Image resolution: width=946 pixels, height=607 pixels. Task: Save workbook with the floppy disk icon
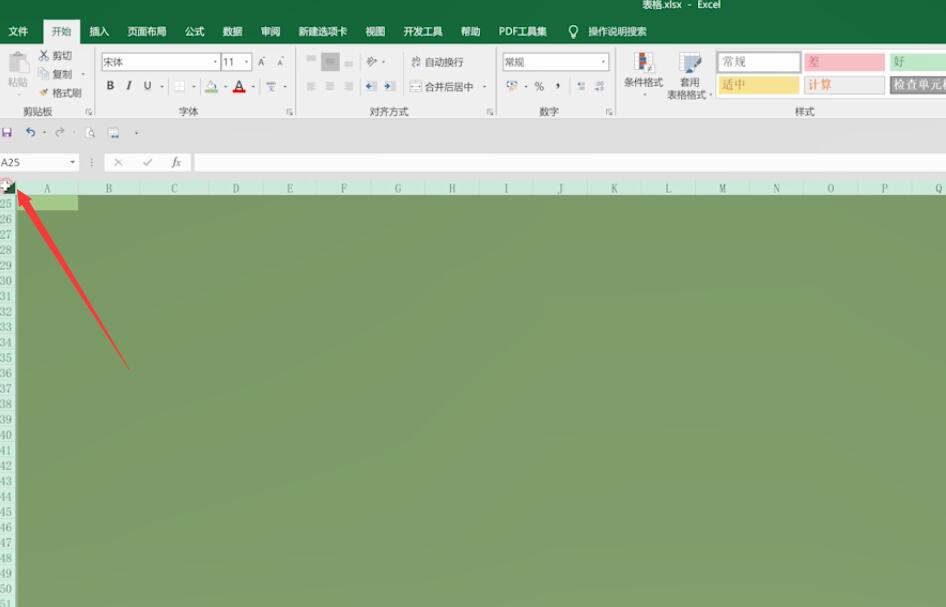[7, 132]
